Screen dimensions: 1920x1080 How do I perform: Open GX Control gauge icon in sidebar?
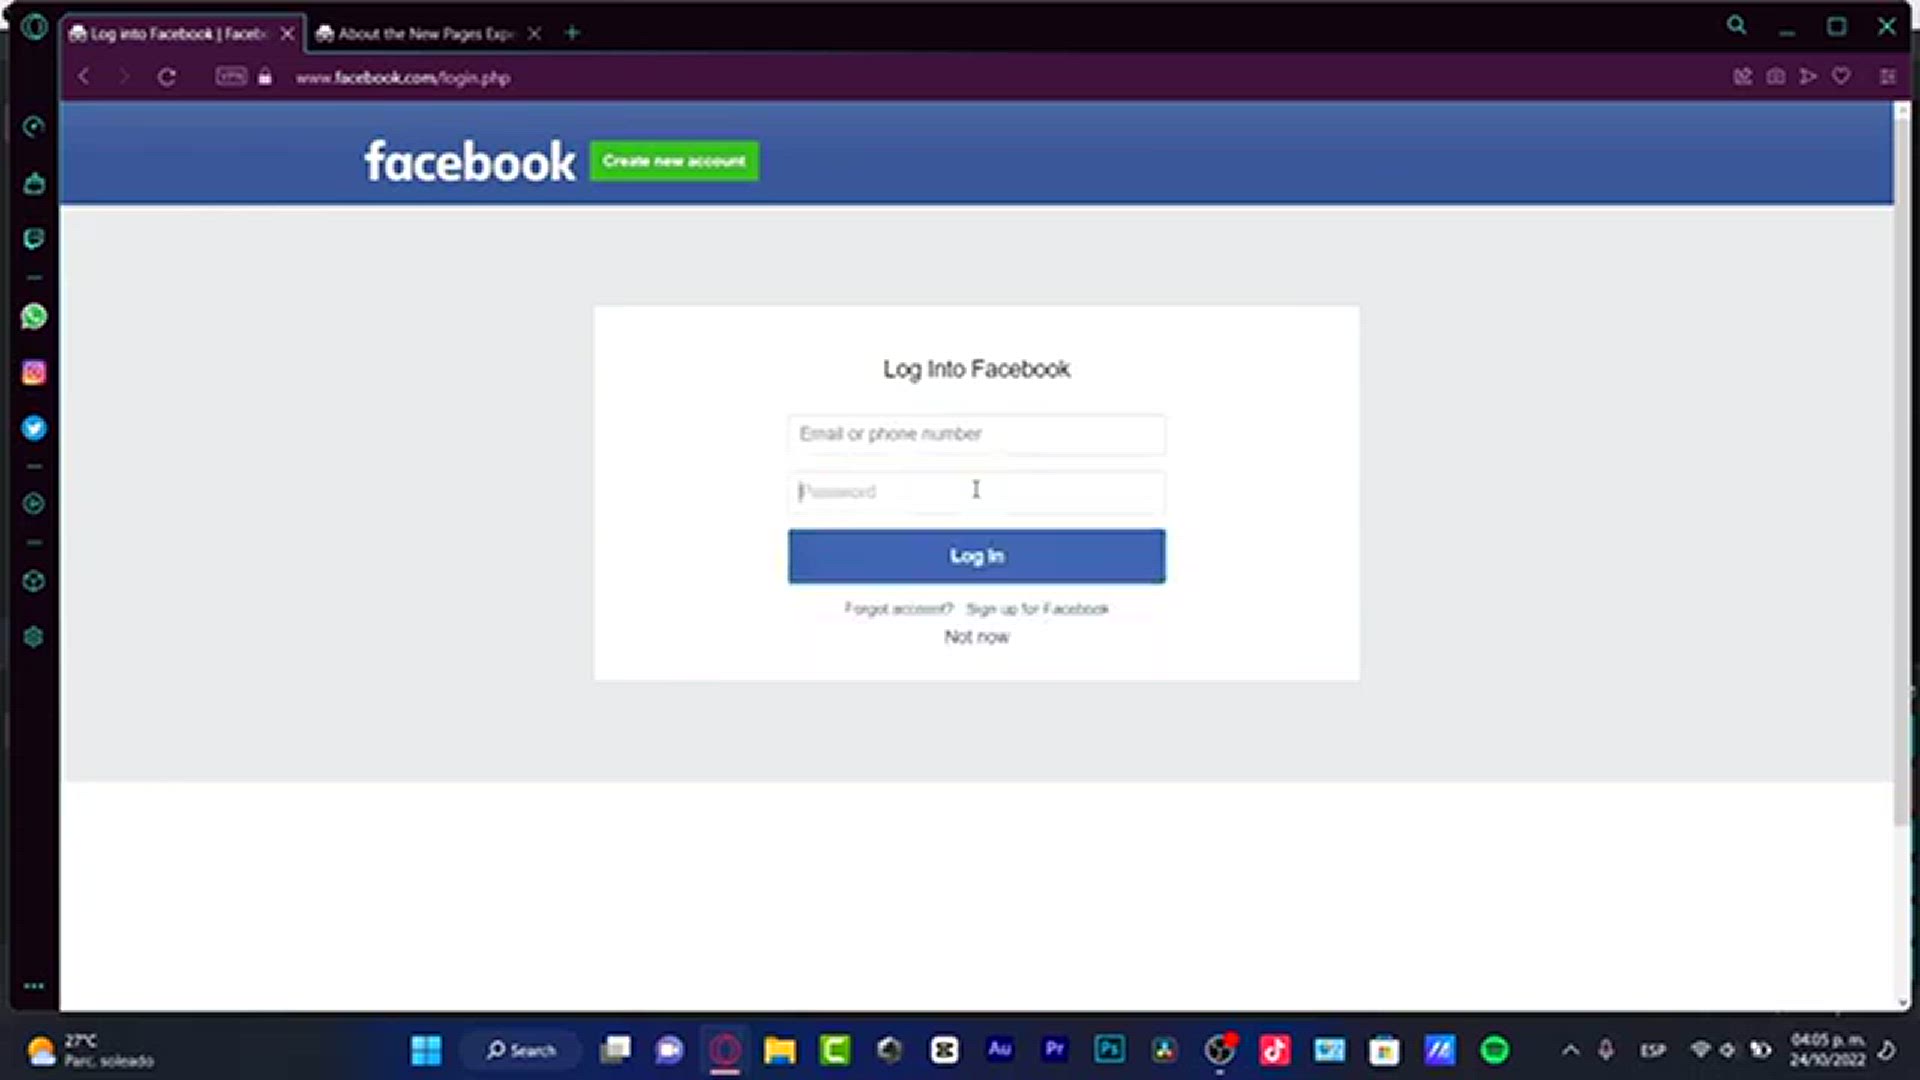click(x=34, y=127)
